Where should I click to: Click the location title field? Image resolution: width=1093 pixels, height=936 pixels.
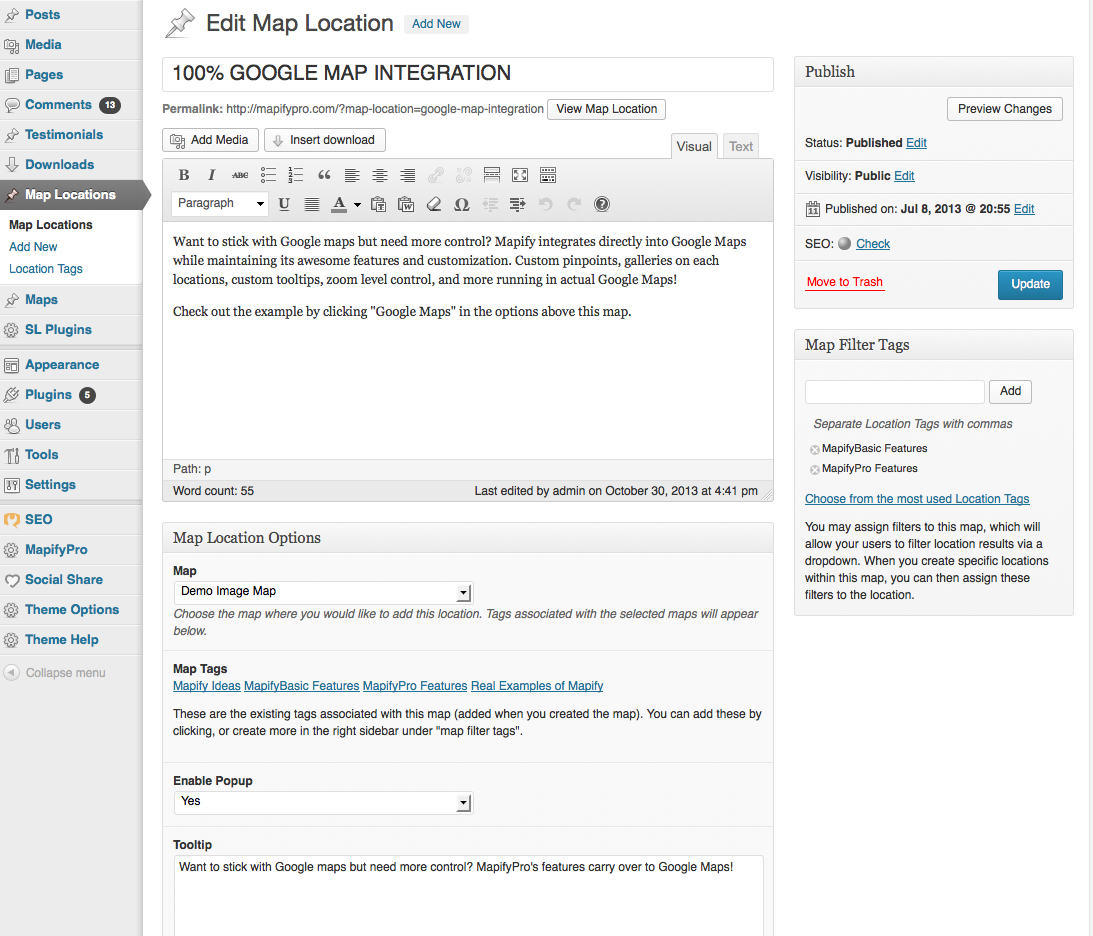tap(468, 74)
